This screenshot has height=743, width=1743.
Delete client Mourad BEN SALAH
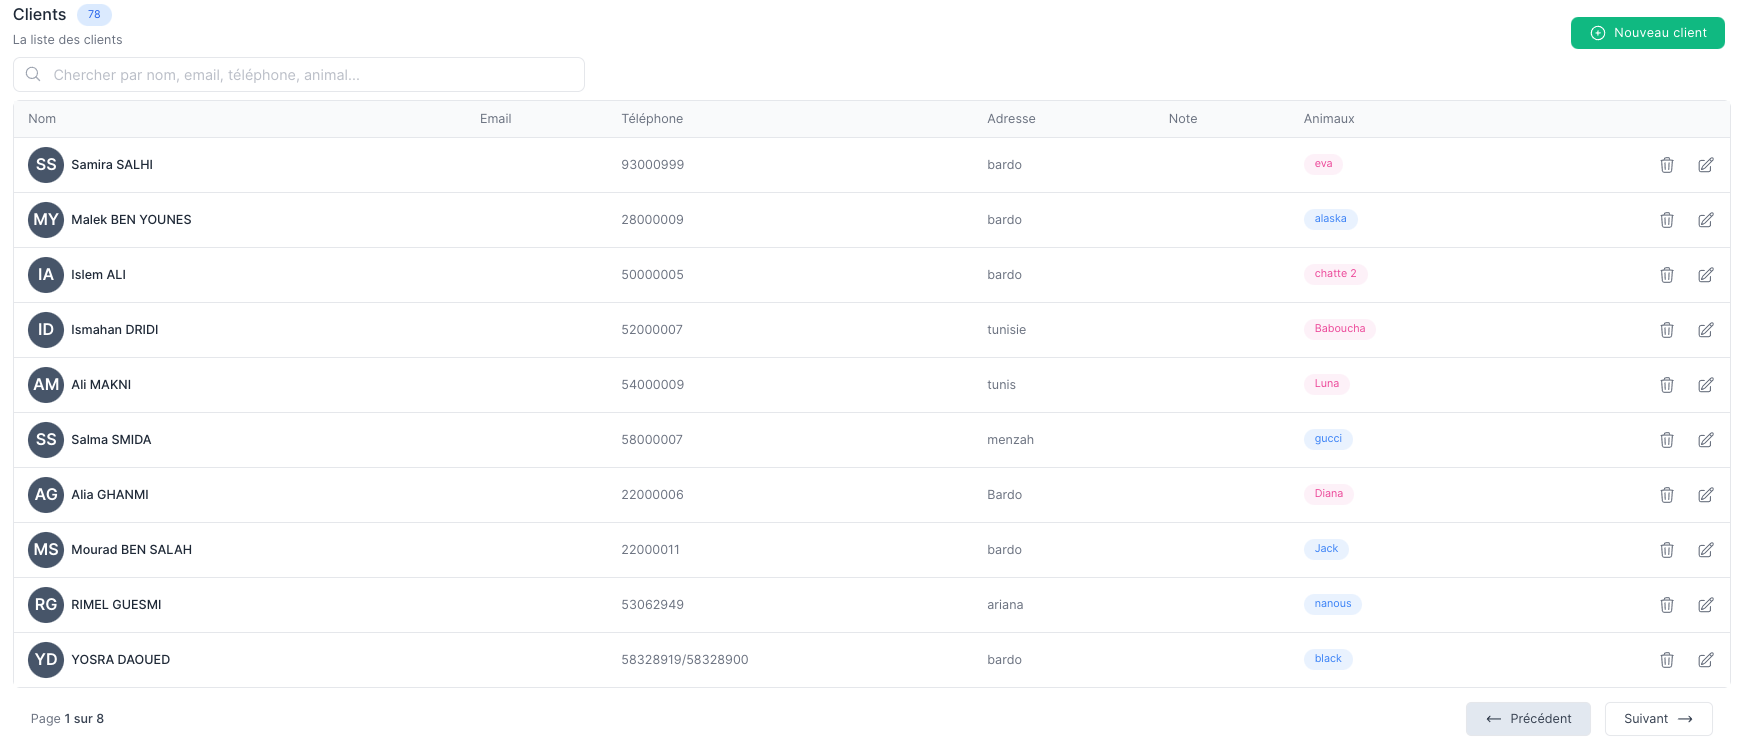[1667, 550]
